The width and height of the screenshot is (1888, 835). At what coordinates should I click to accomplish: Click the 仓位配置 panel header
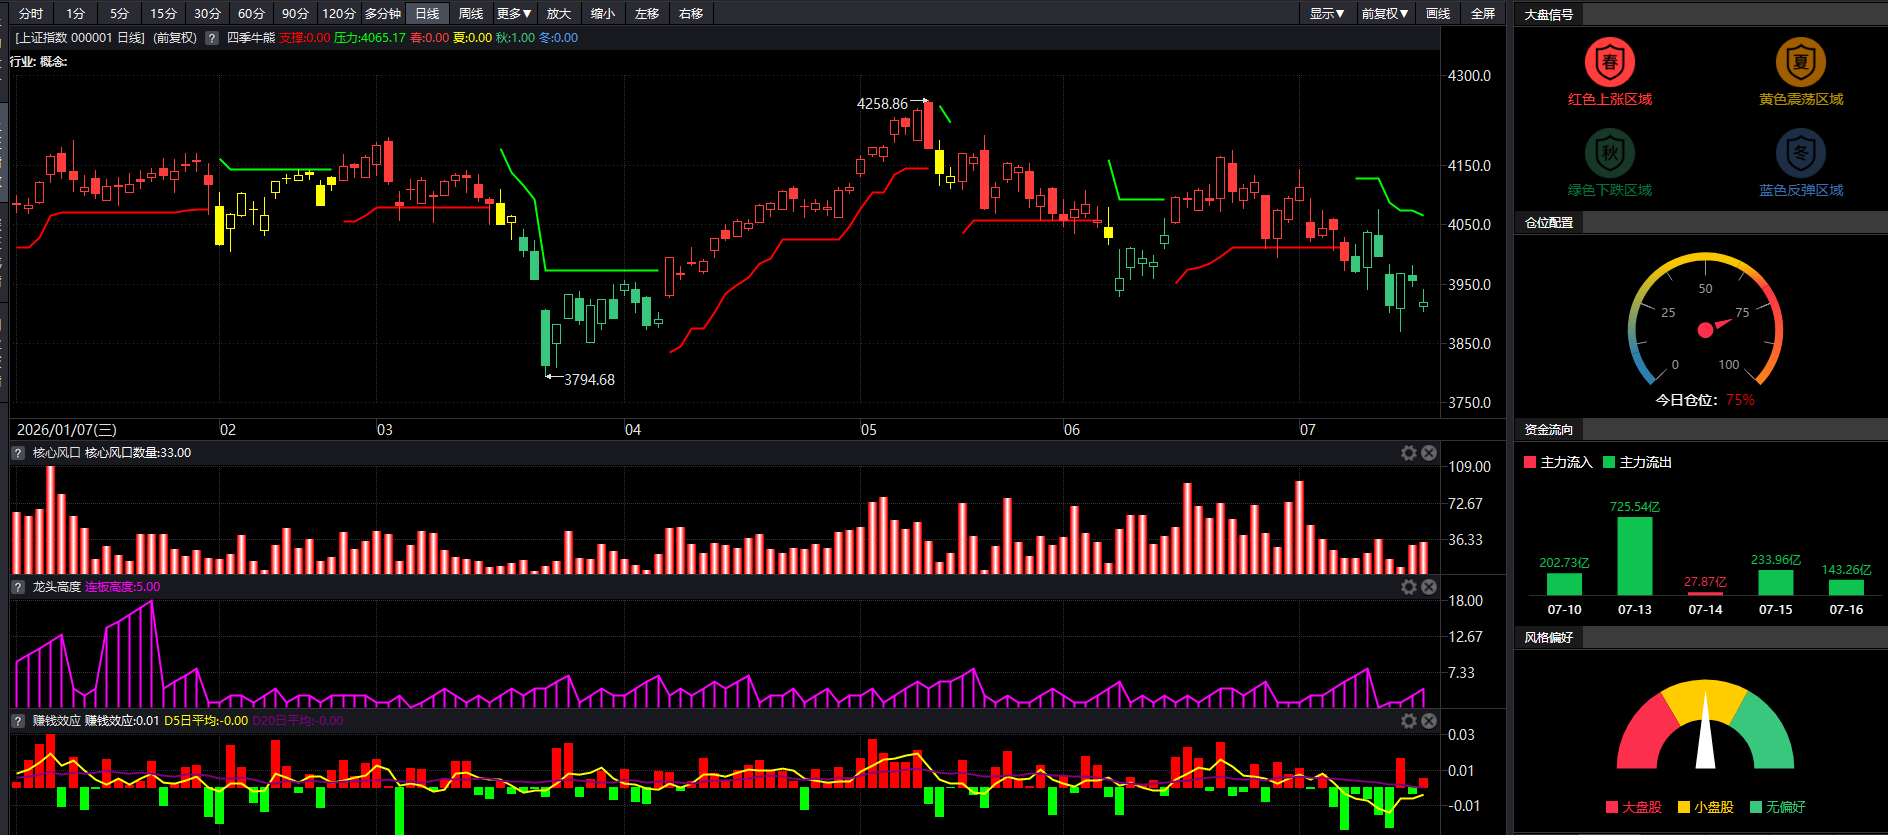coord(1549,223)
